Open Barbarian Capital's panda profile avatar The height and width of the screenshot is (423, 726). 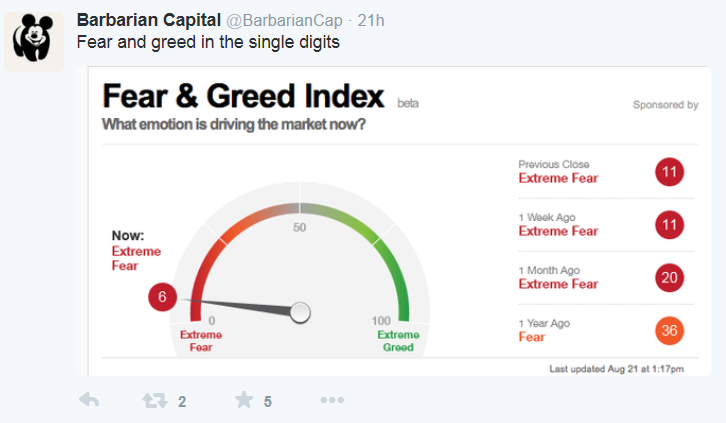click(x=34, y=42)
